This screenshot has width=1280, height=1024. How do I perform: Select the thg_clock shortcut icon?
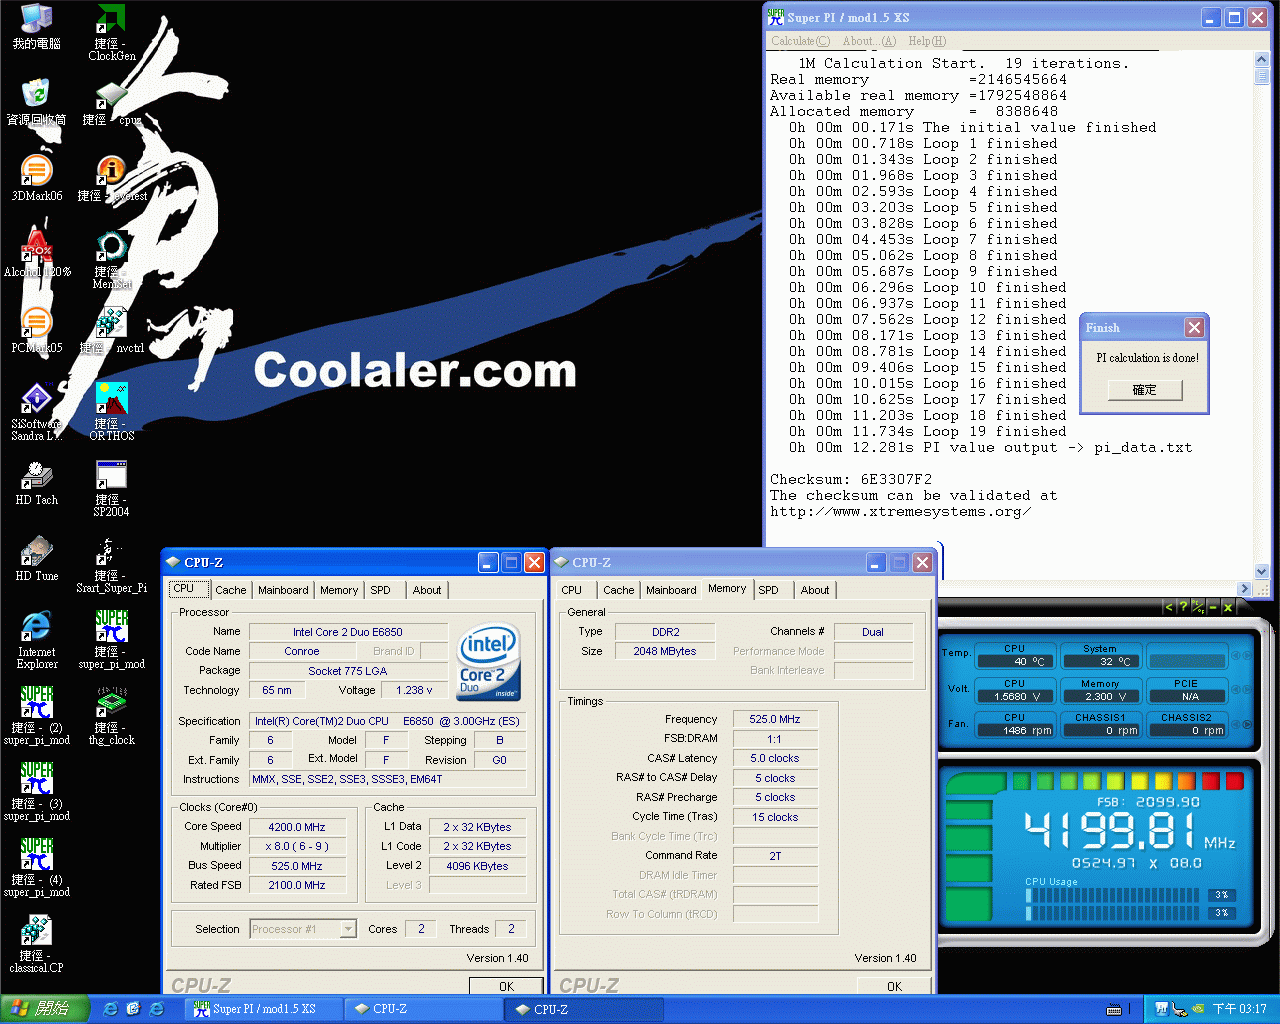[x=112, y=716]
